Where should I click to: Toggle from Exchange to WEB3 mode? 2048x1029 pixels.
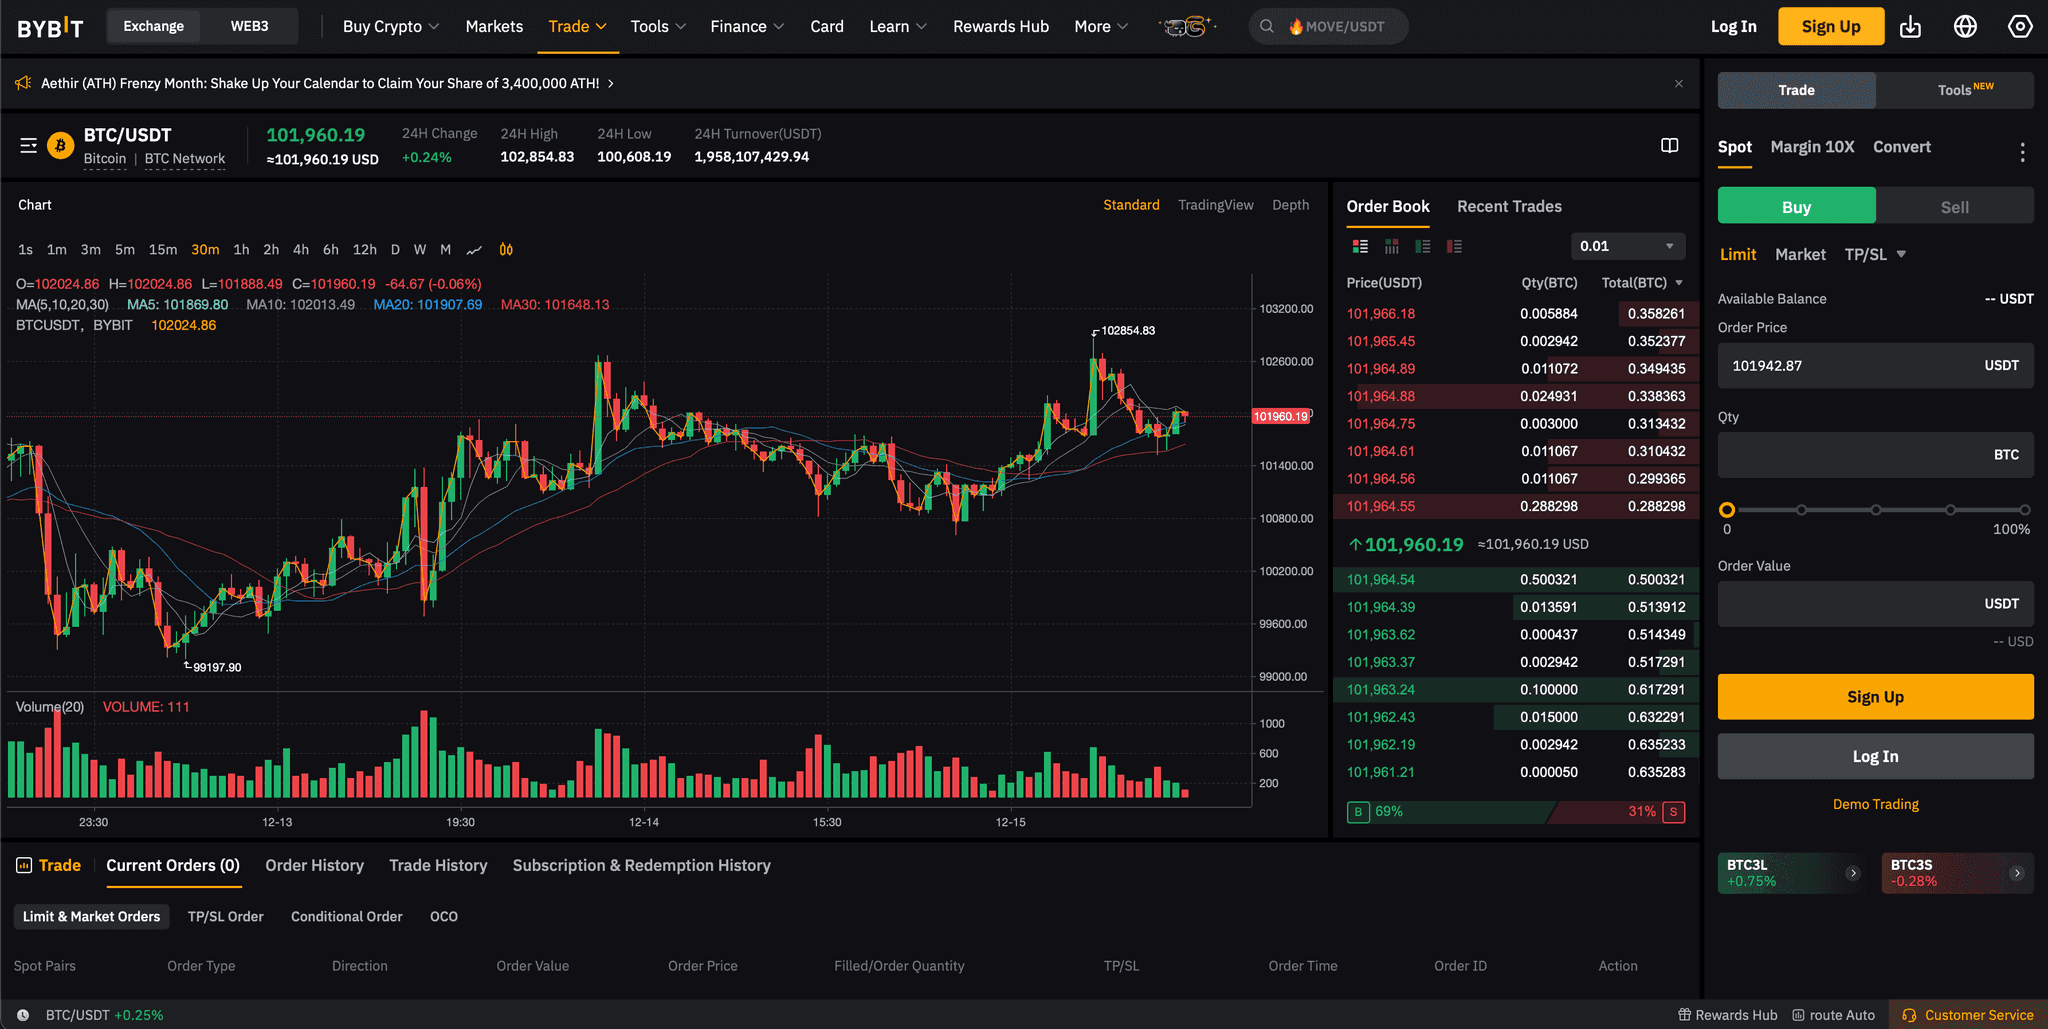(x=249, y=26)
